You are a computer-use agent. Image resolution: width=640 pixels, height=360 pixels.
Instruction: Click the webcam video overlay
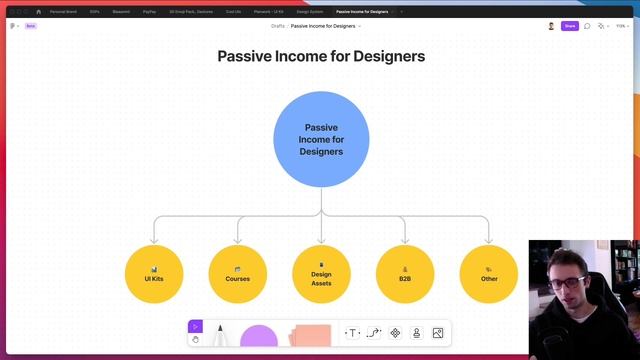point(584,300)
